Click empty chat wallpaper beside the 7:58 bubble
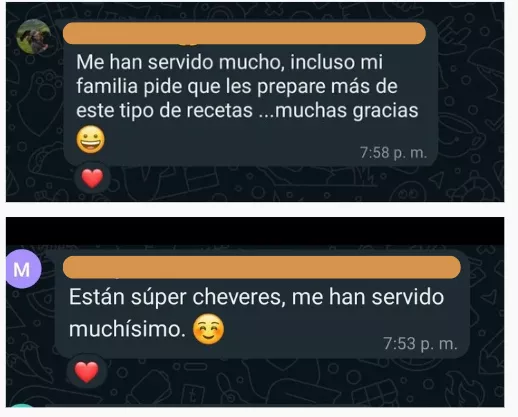Screen dimensions: 518x417 pyautogui.click(x=470, y=100)
